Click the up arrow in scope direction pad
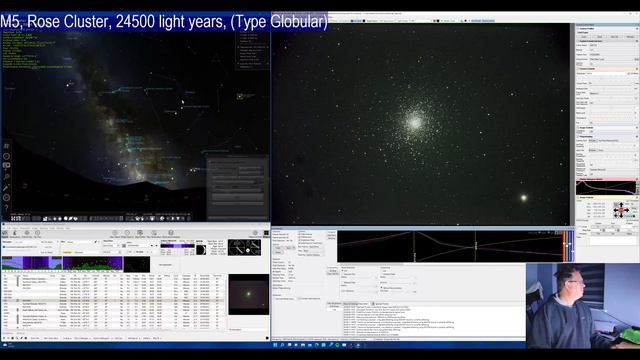Image resolution: width=640 pixels, height=360 pixels. [x=621, y=204]
